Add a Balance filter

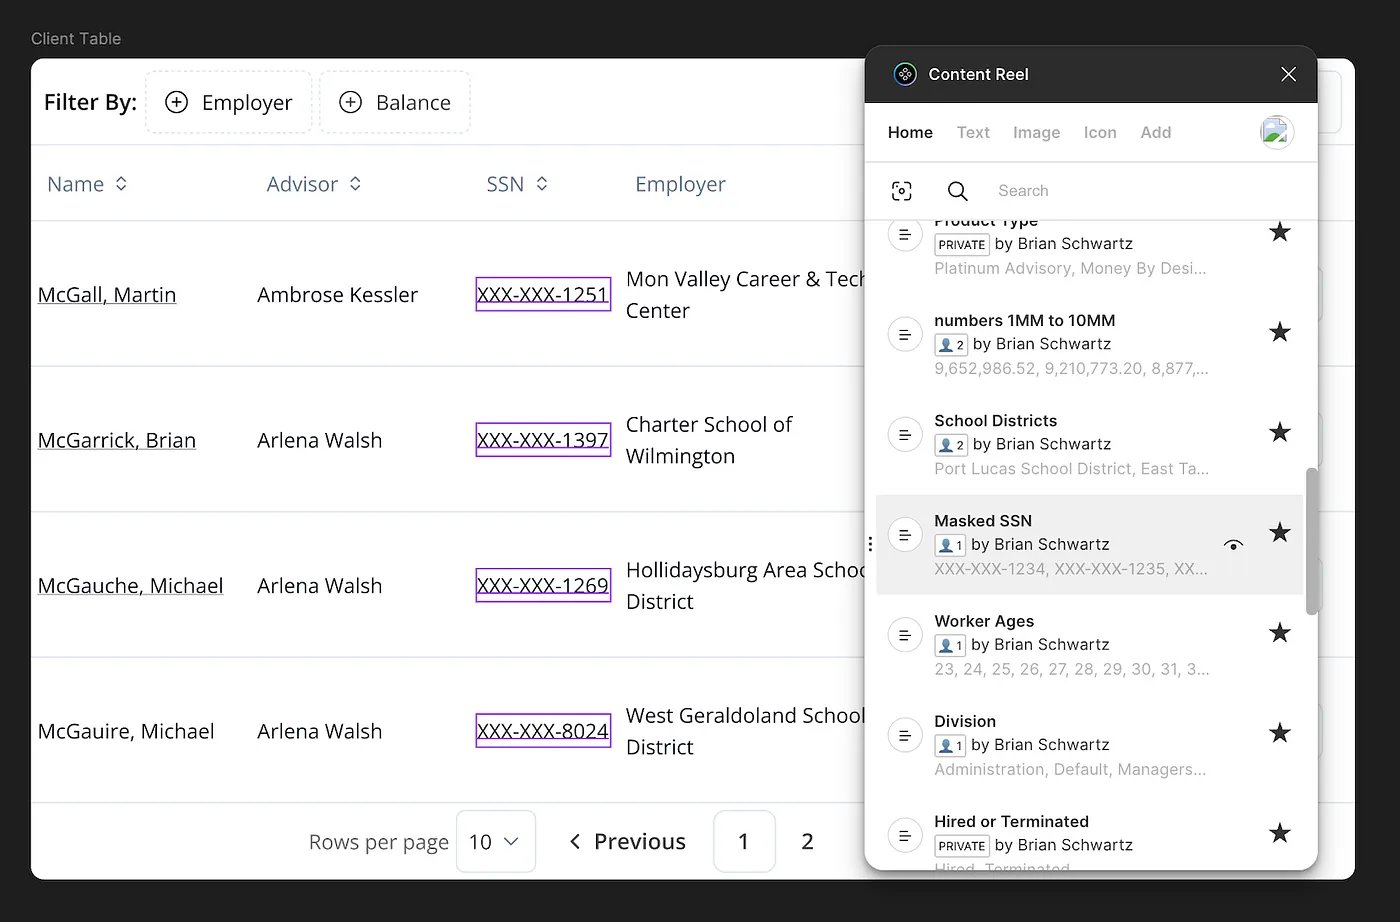tap(395, 102)
